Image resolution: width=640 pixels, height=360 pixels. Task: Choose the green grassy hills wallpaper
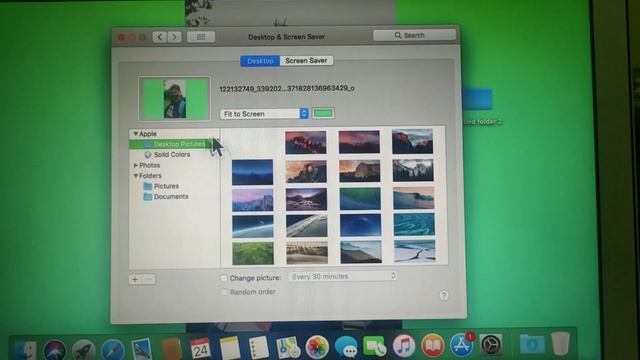pyautogui.click(x=253, y=253)
